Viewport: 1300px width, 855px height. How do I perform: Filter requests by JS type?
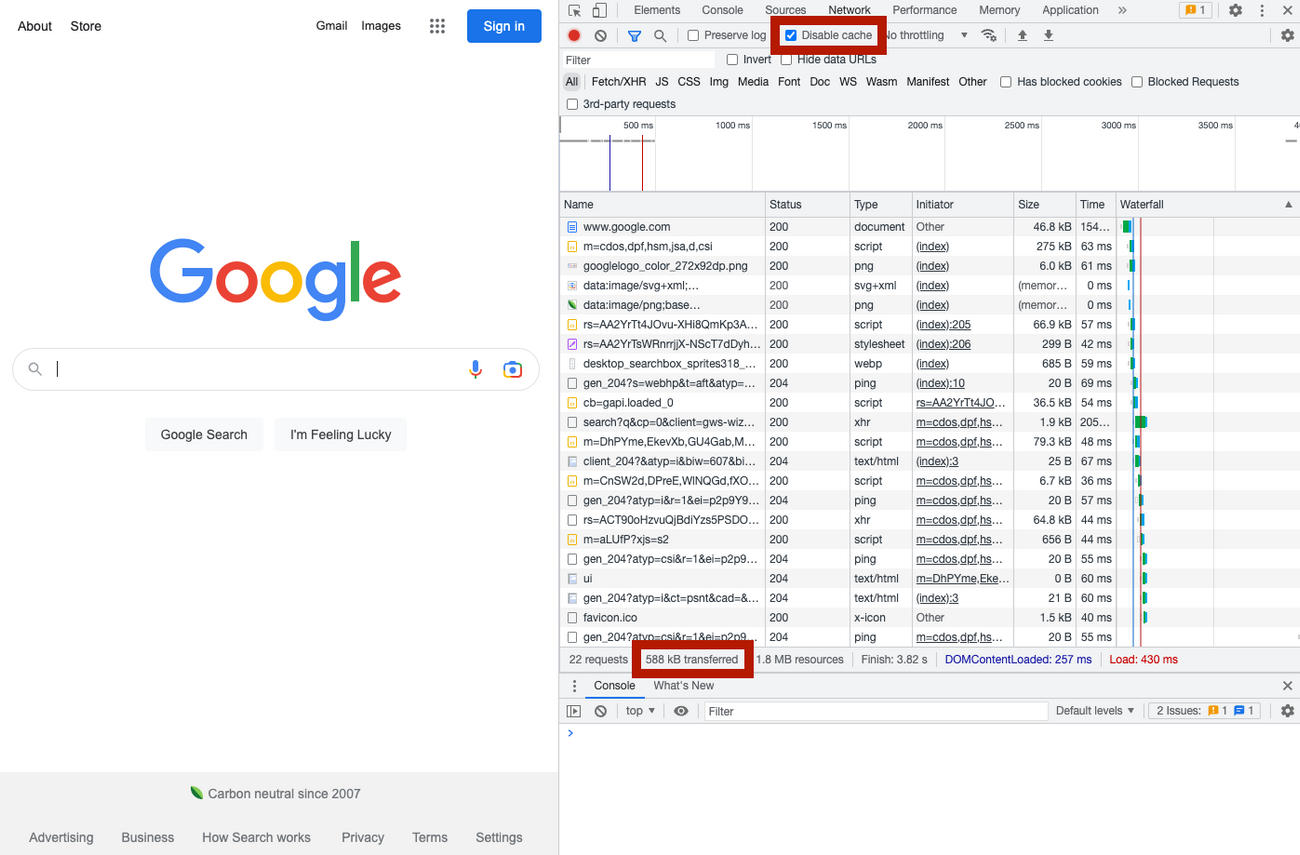tap(662, 82)
